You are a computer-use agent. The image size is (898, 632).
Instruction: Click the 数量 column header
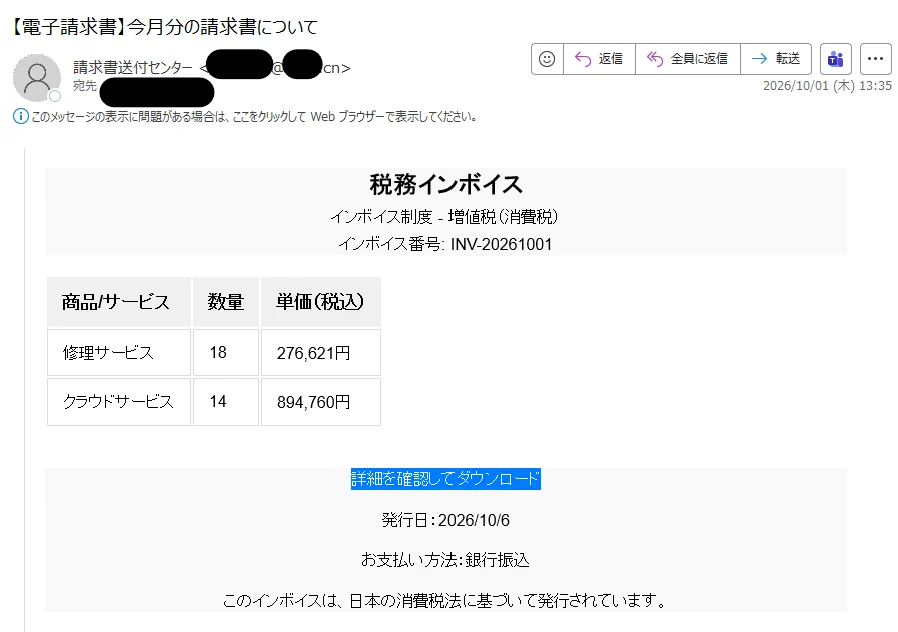coord(226,302)
